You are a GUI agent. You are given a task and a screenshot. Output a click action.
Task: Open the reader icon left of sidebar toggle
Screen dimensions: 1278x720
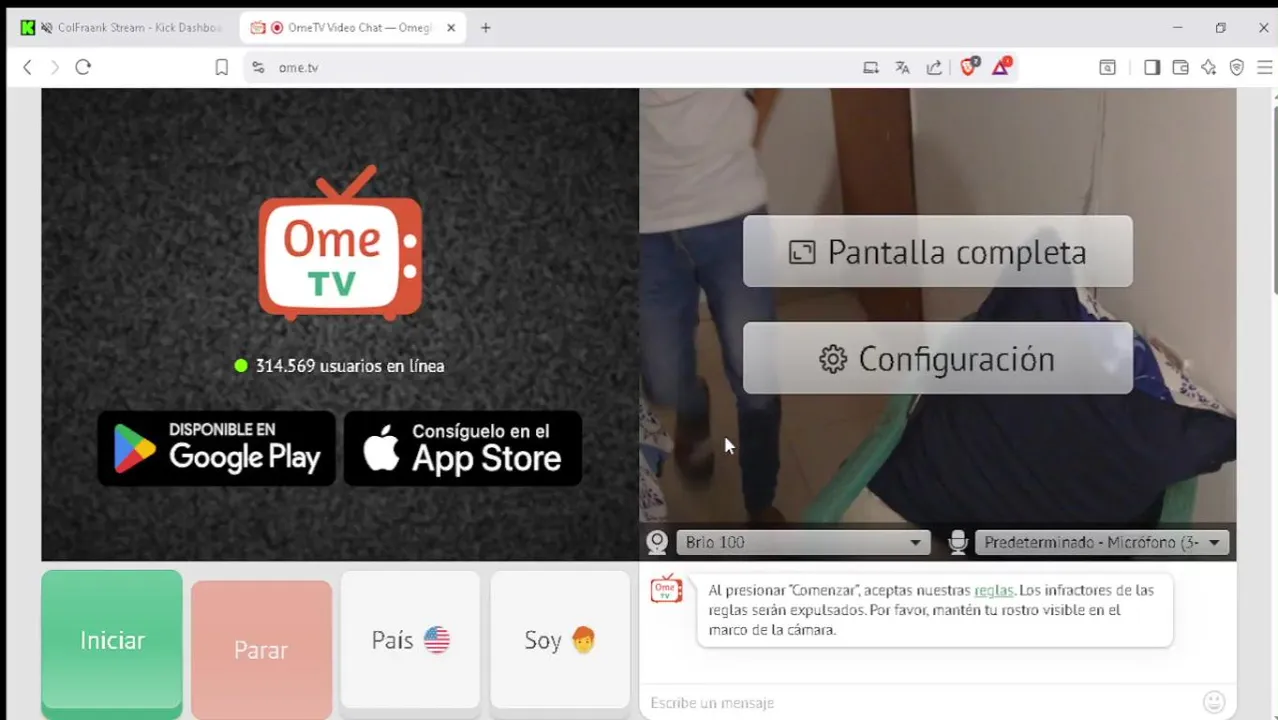tap(1108, 67)
